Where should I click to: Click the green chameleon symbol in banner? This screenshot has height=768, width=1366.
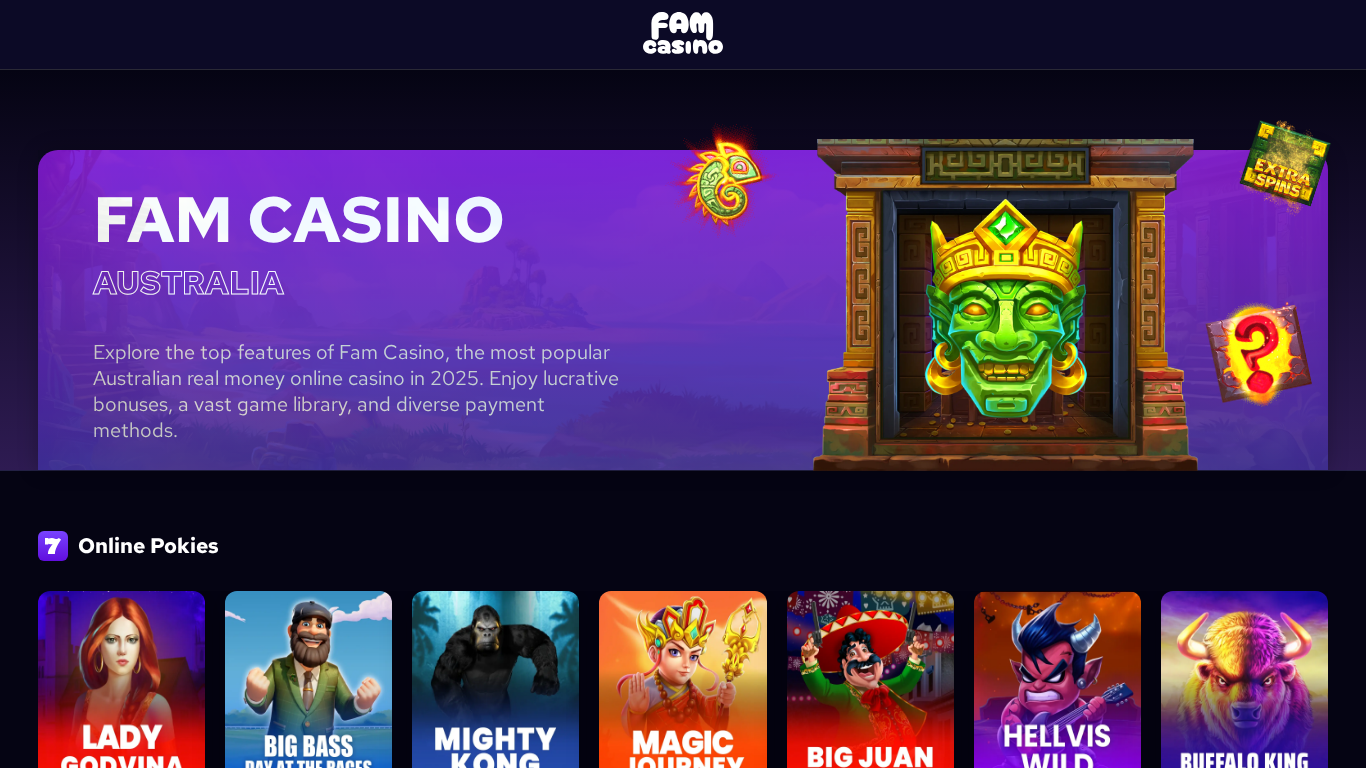tap(724, 179)
